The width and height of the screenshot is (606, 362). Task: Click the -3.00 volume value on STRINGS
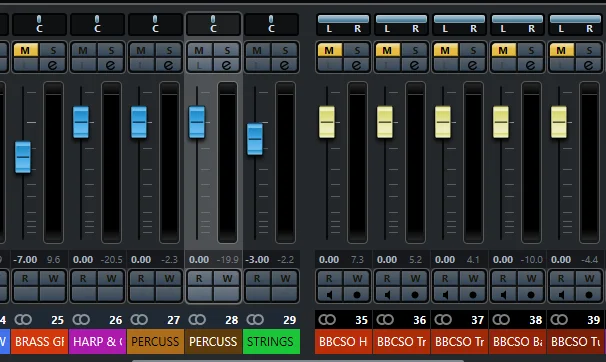(x=257, y=260)
